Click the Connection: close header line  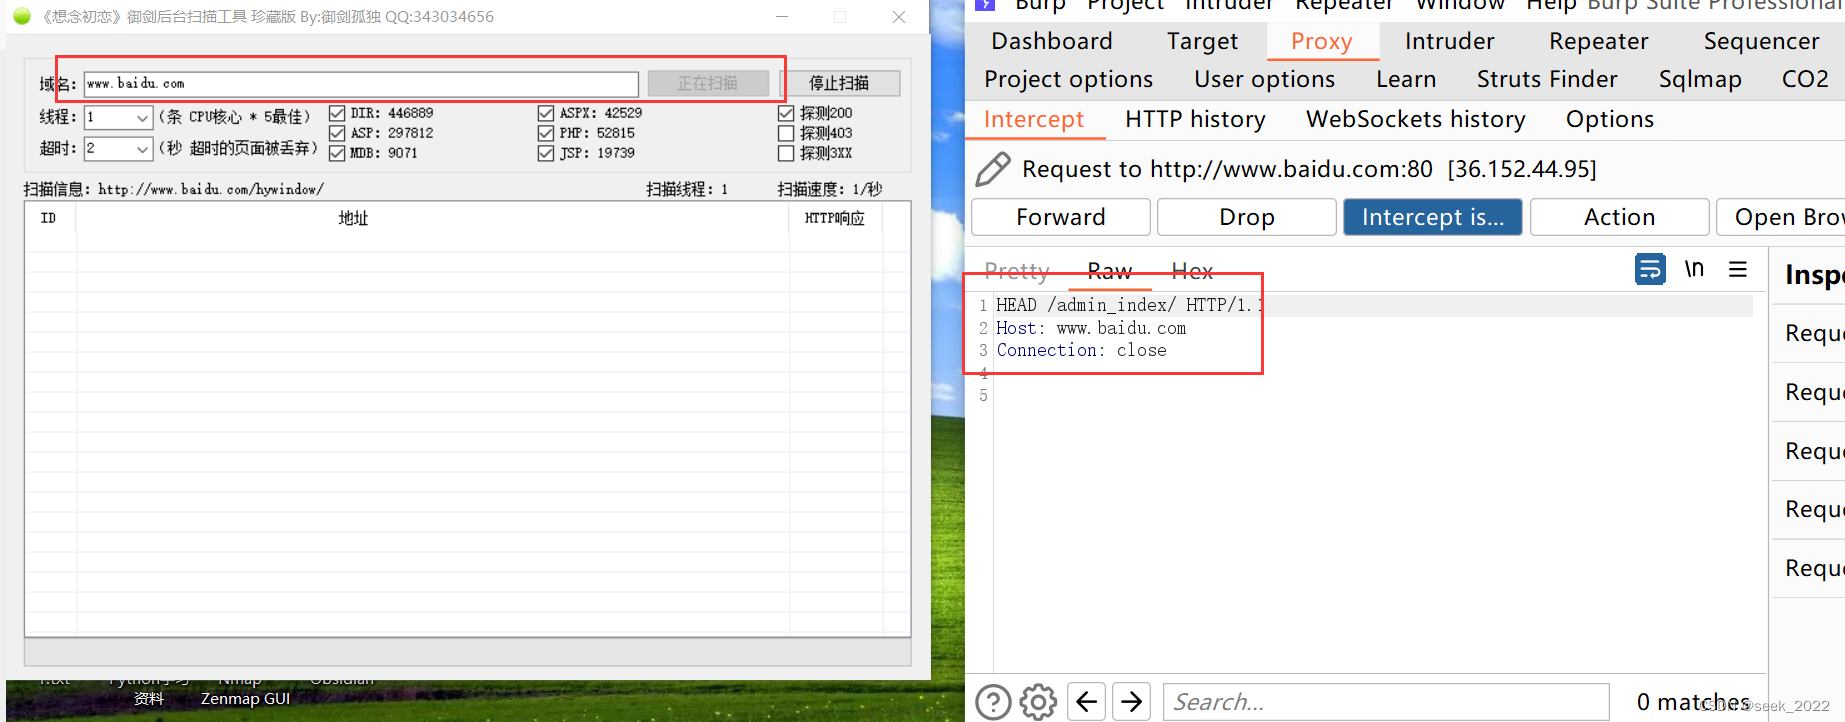click(1082, 350)
